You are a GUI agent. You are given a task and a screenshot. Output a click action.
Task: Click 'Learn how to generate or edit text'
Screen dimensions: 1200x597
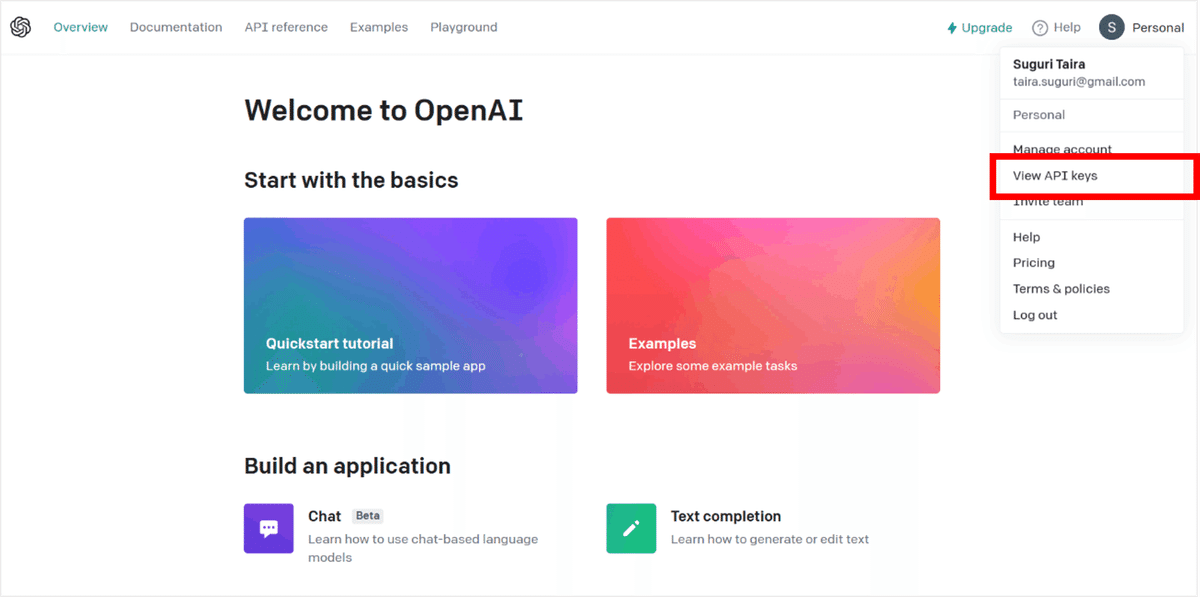pyautogui.click(x=770, y=540)
